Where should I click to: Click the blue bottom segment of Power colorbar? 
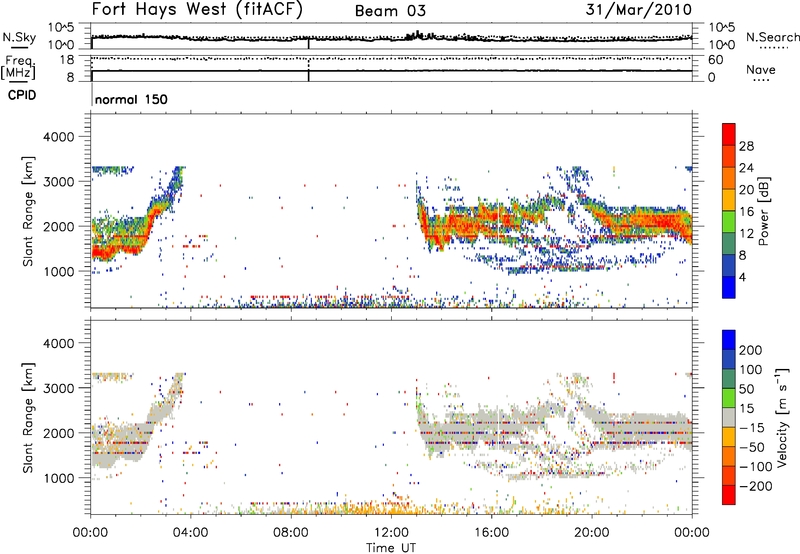[x=729, y=287]
